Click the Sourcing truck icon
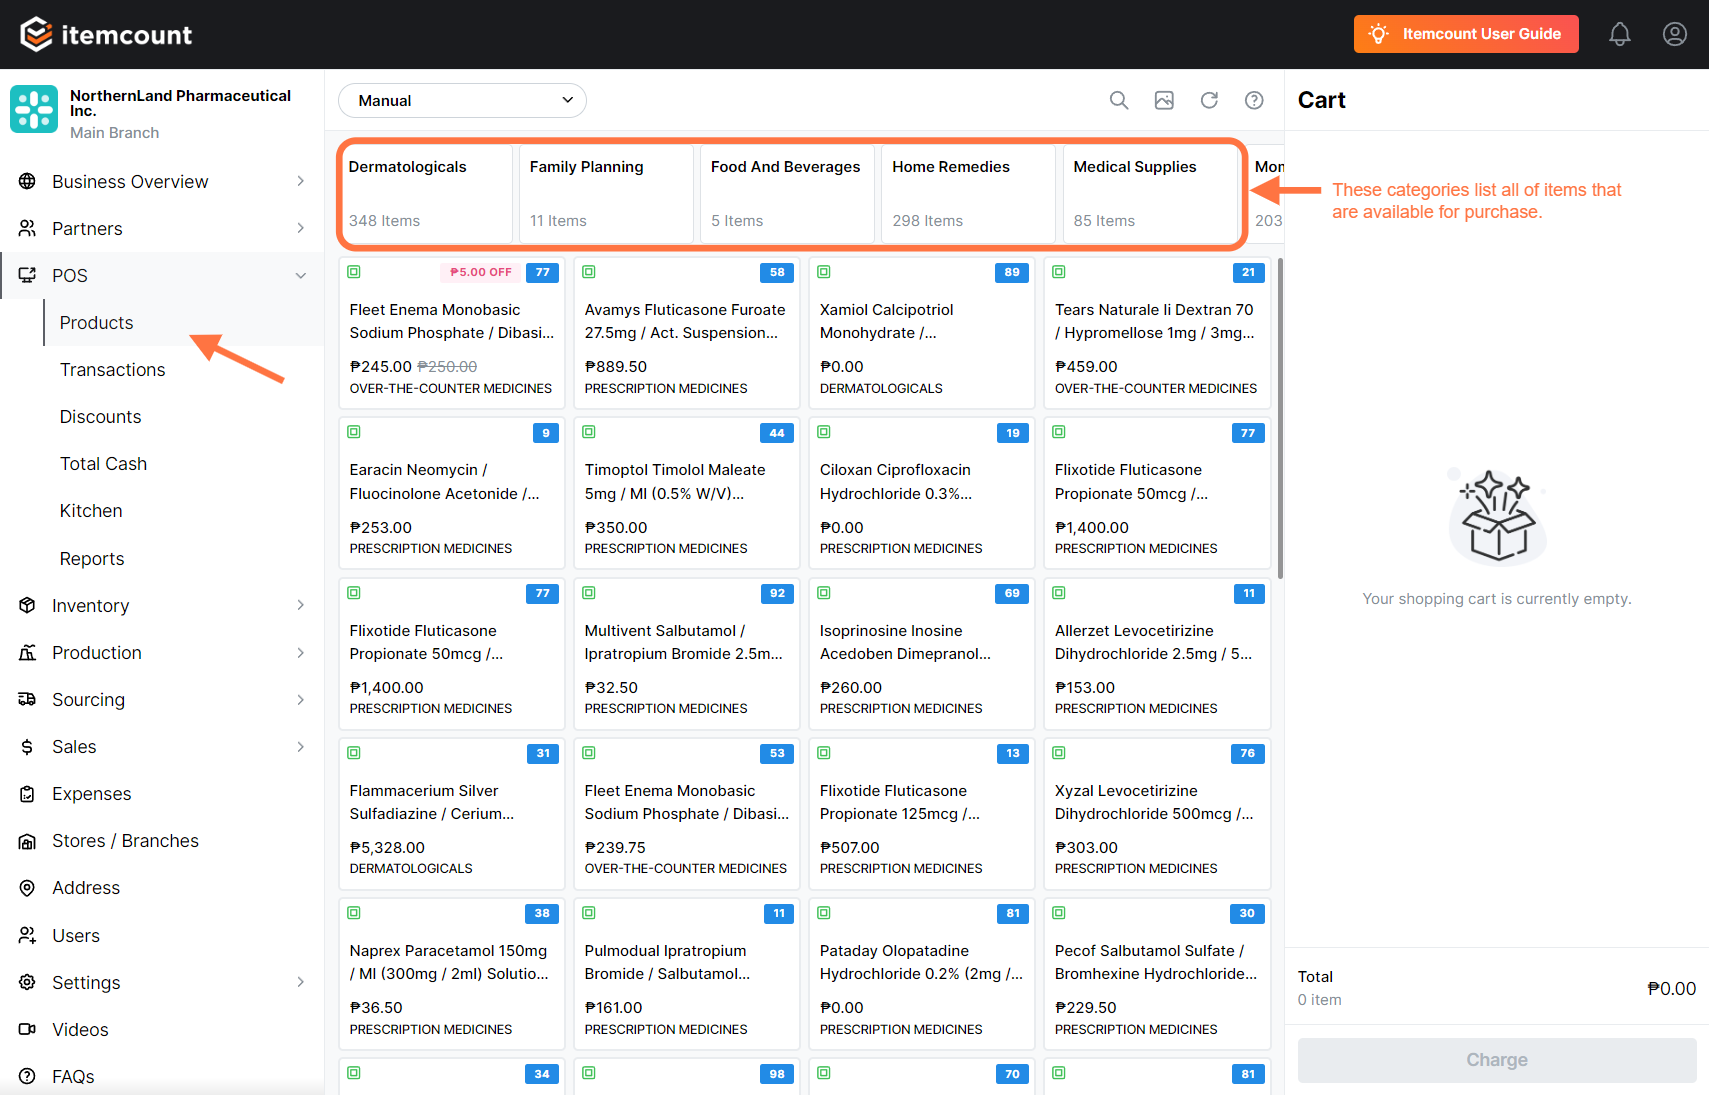The width and height of the screenshot is (1709, 1095). coord(27,700)
